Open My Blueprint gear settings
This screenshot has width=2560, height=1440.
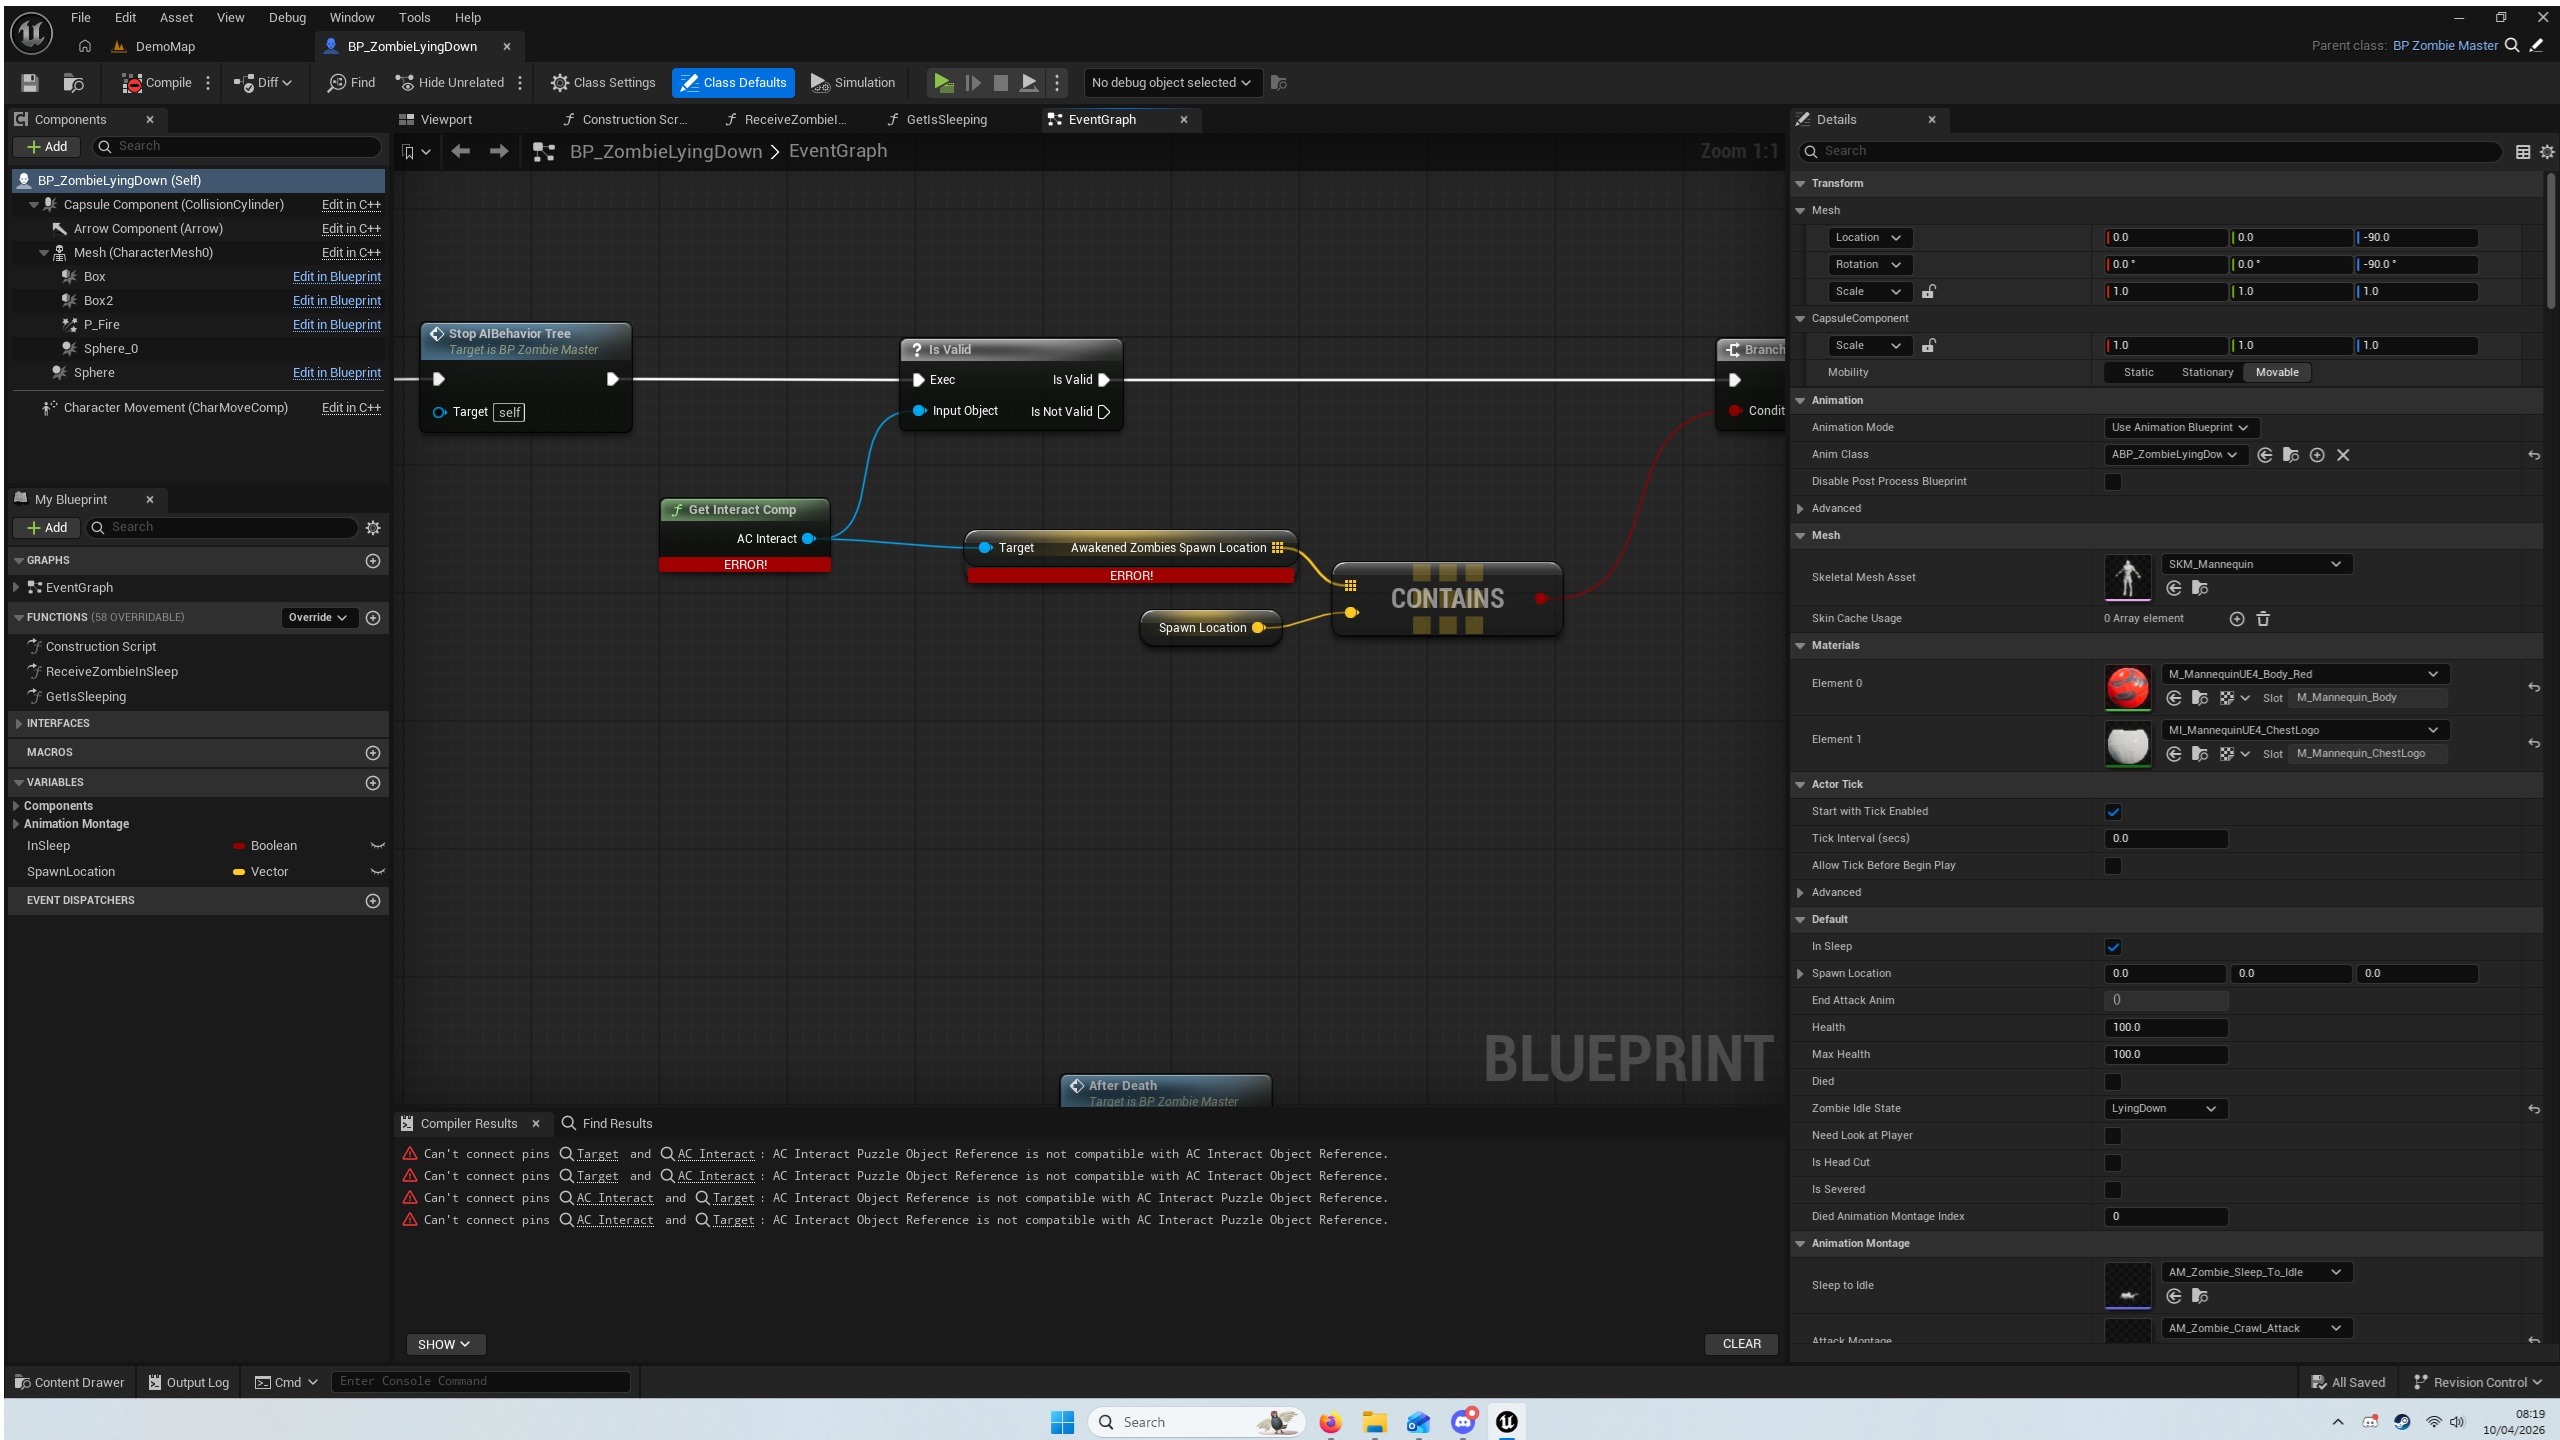[373, 528]
